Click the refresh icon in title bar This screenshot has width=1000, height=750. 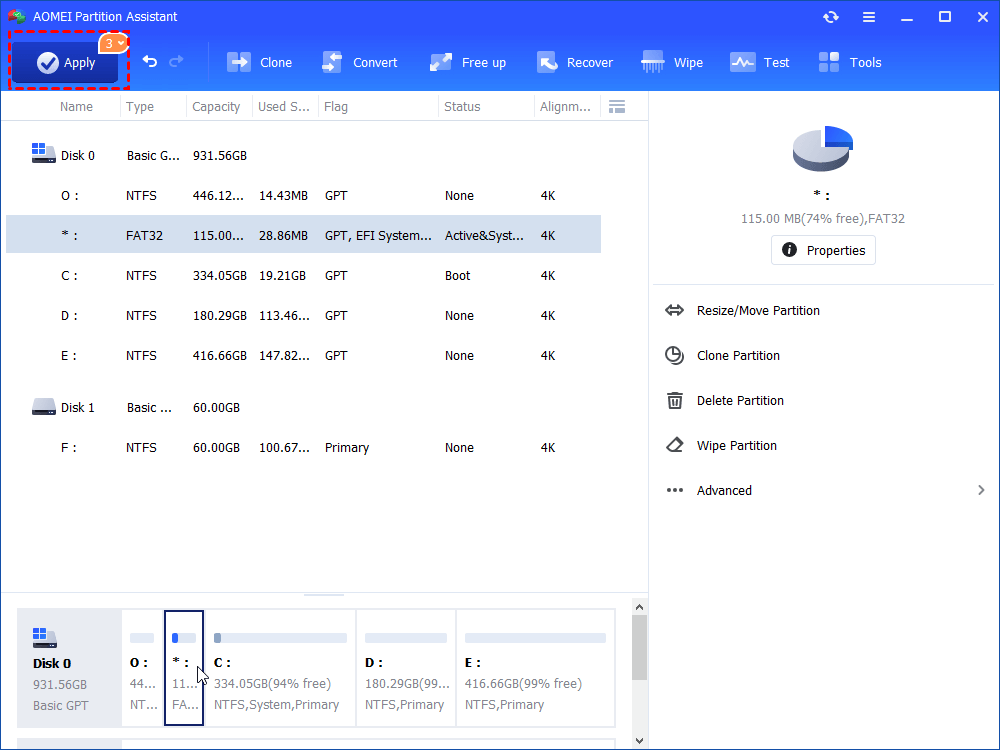830,17
